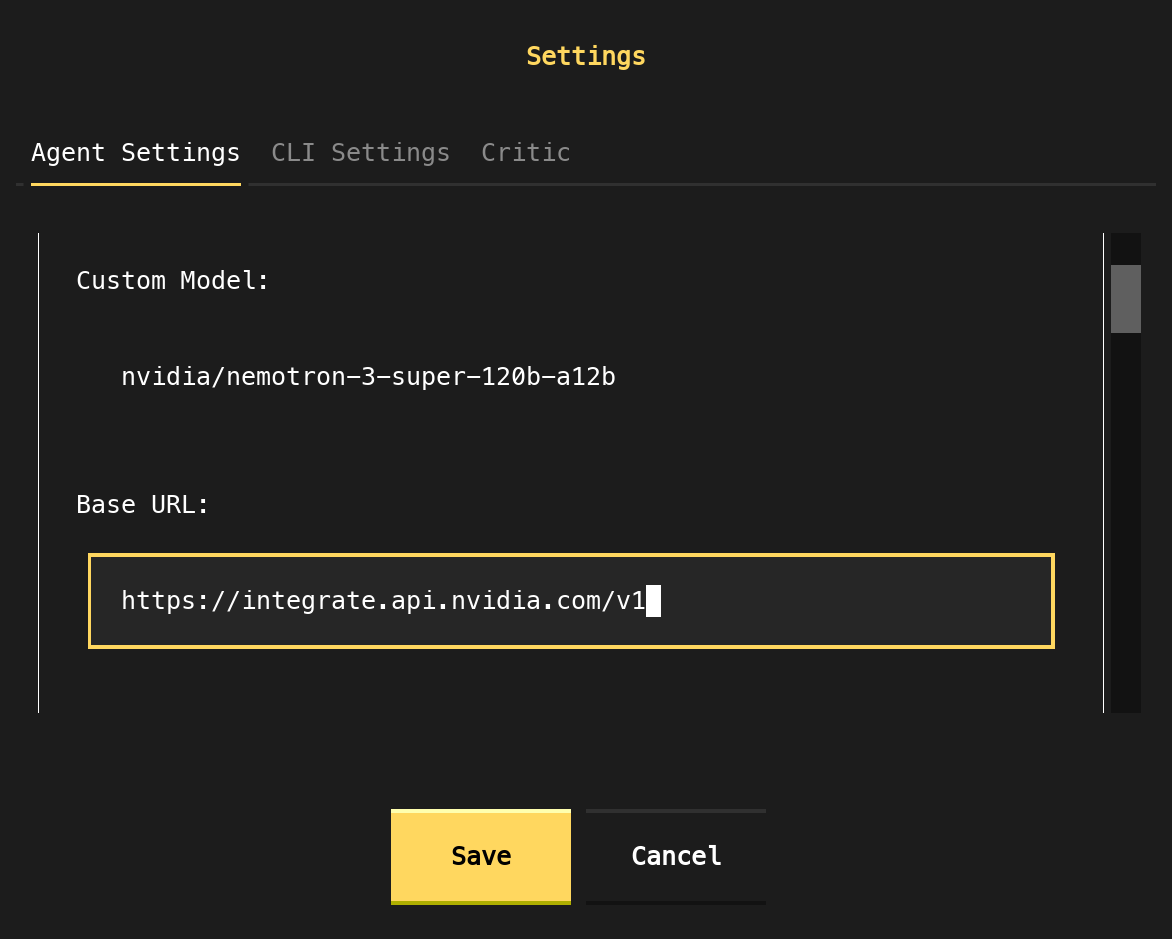Viewport: 1172px width, 939px height.
Task: Focus the Custom Model value nvidia/nemotron-3-super-120b-a12b
Action: point(368,377)
